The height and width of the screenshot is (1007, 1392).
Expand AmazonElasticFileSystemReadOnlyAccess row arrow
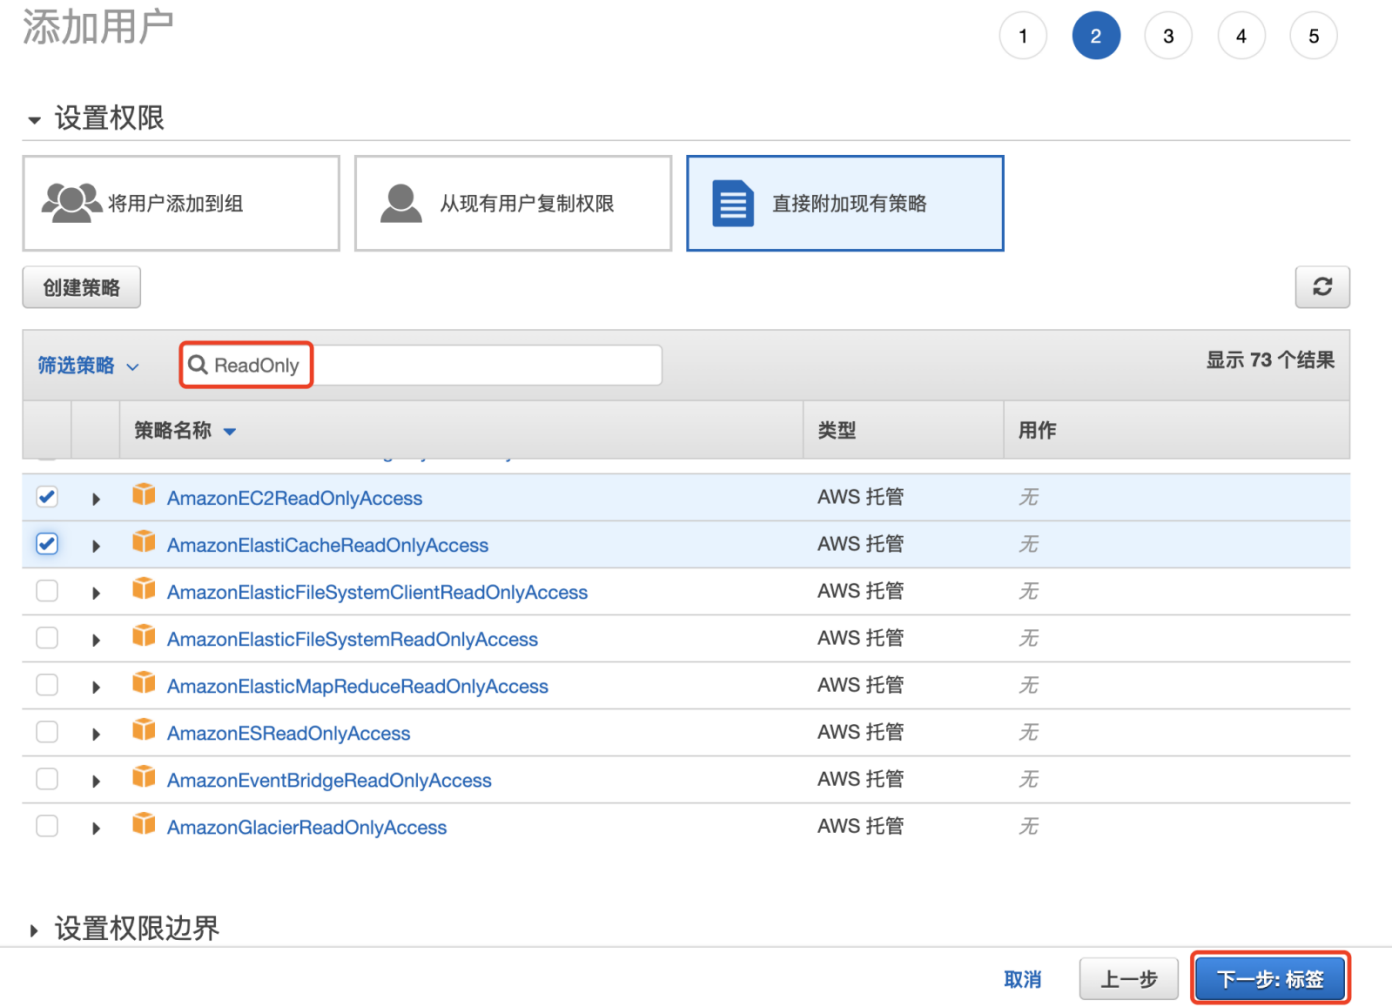tap(96, 640)
